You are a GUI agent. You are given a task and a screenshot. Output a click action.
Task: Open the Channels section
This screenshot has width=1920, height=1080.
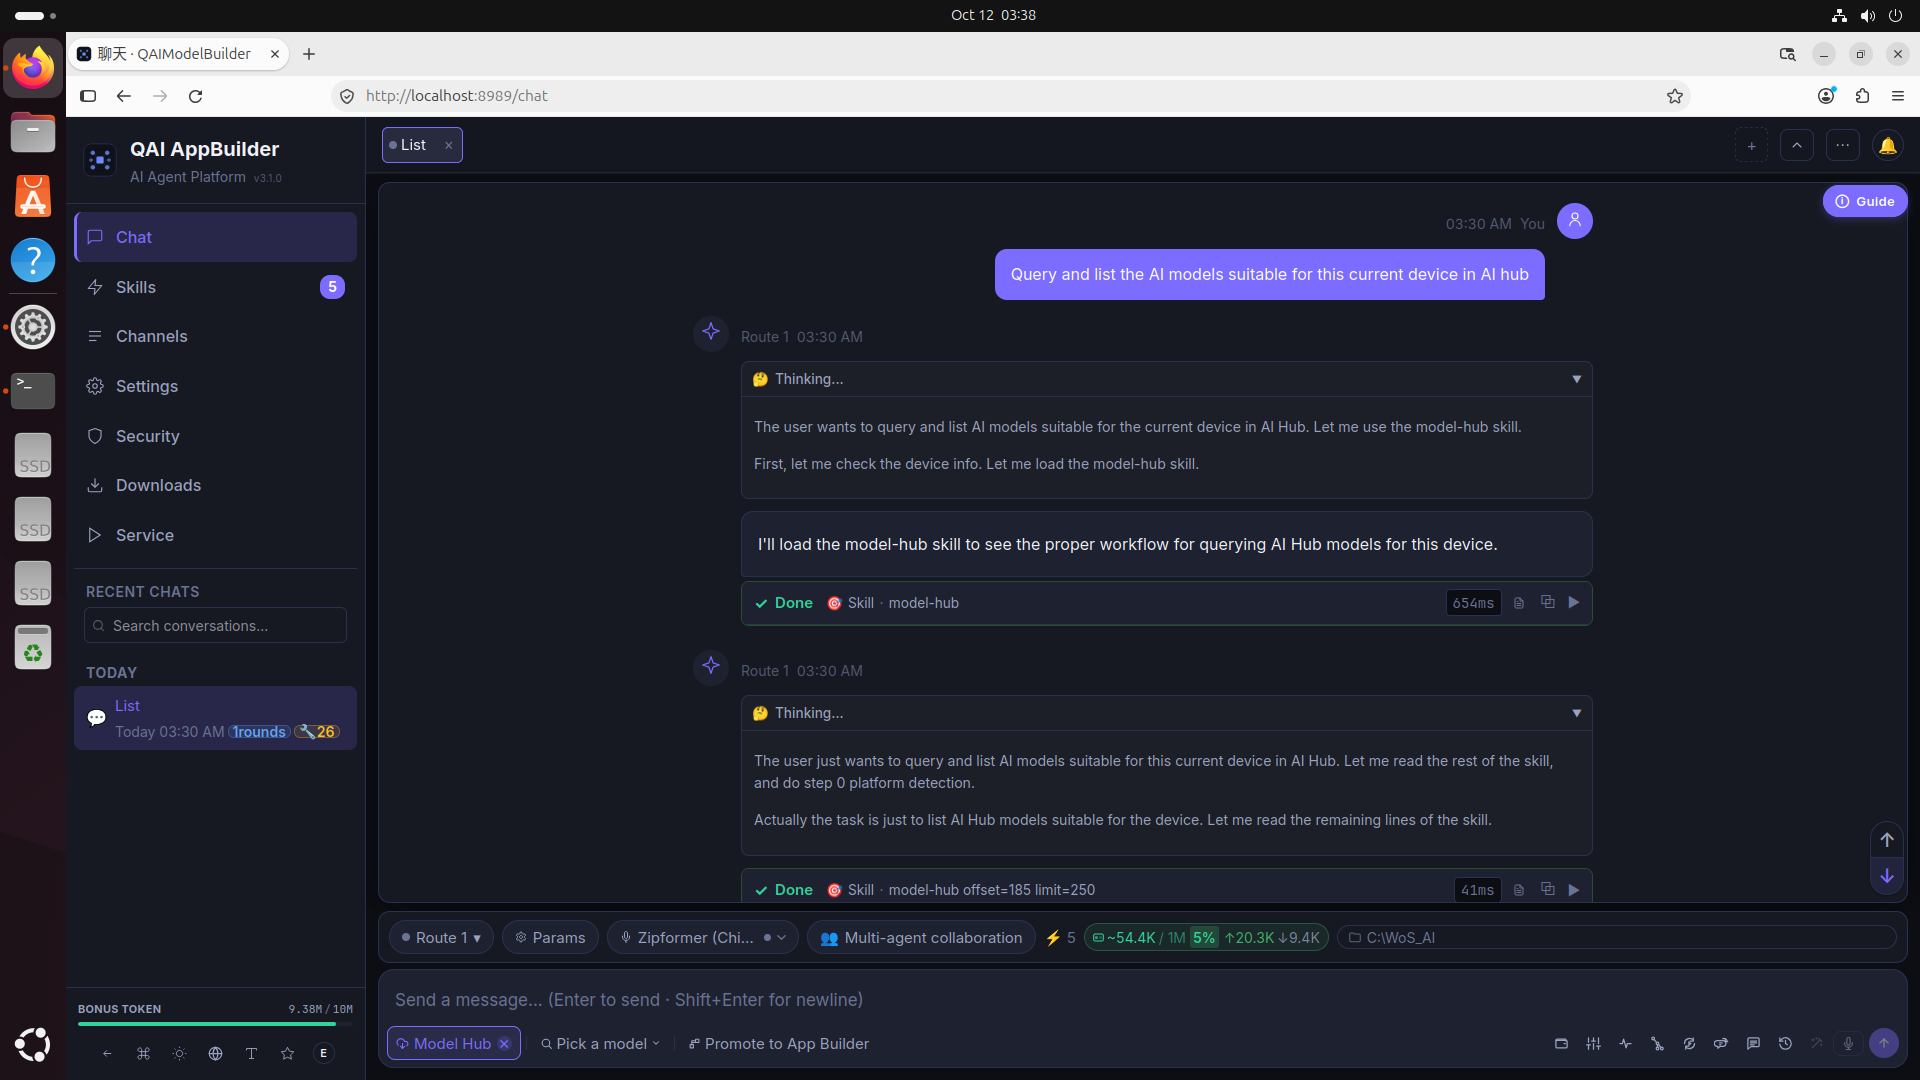point(215,336)
